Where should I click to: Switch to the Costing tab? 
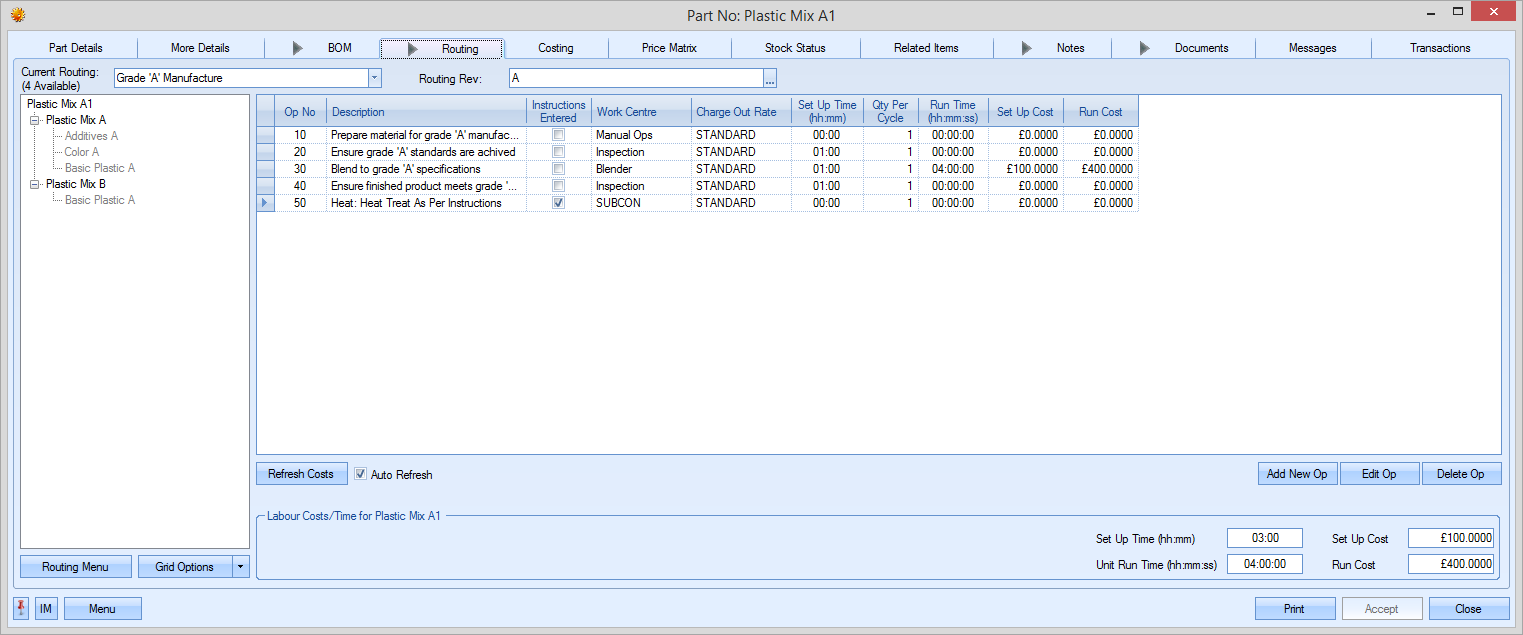[555, 48]
